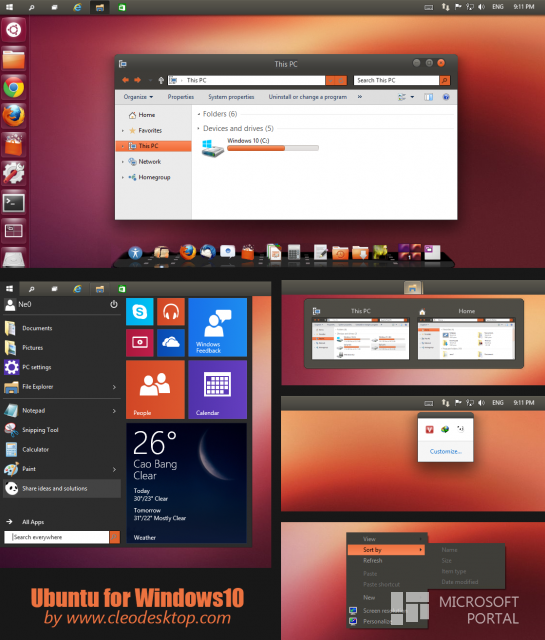Collapse the Devices and drives (5) group
Screen dimensions: 545x640
[199, 128]
